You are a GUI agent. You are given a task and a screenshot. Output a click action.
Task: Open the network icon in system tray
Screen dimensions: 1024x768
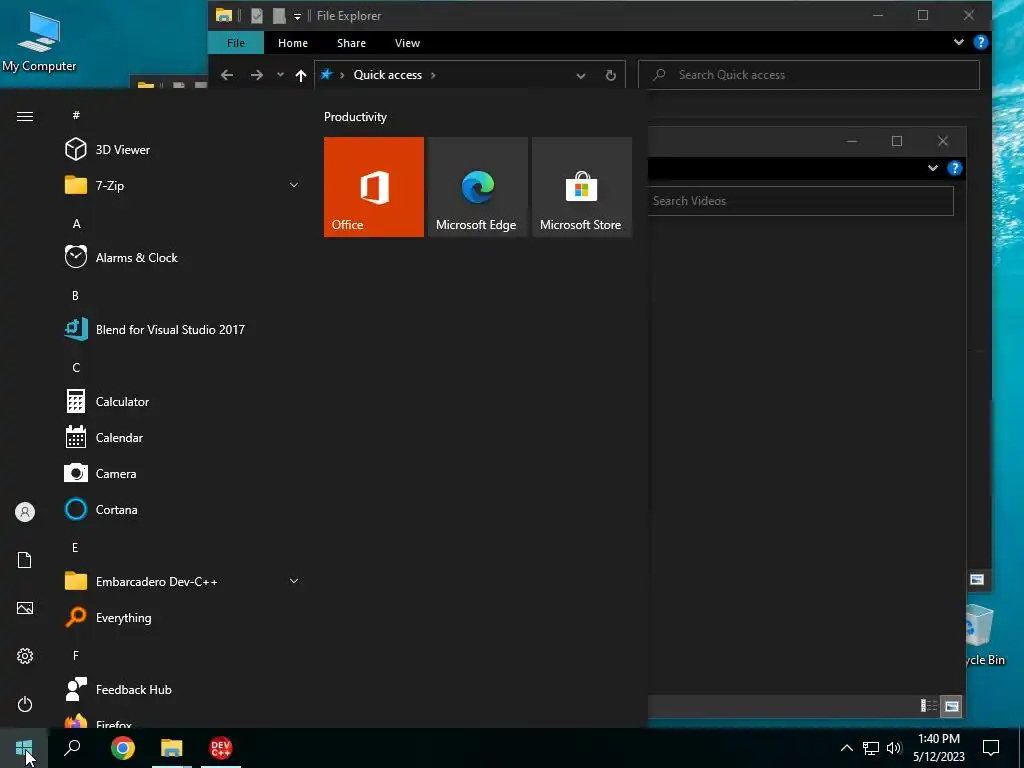(x=871, y=748)
